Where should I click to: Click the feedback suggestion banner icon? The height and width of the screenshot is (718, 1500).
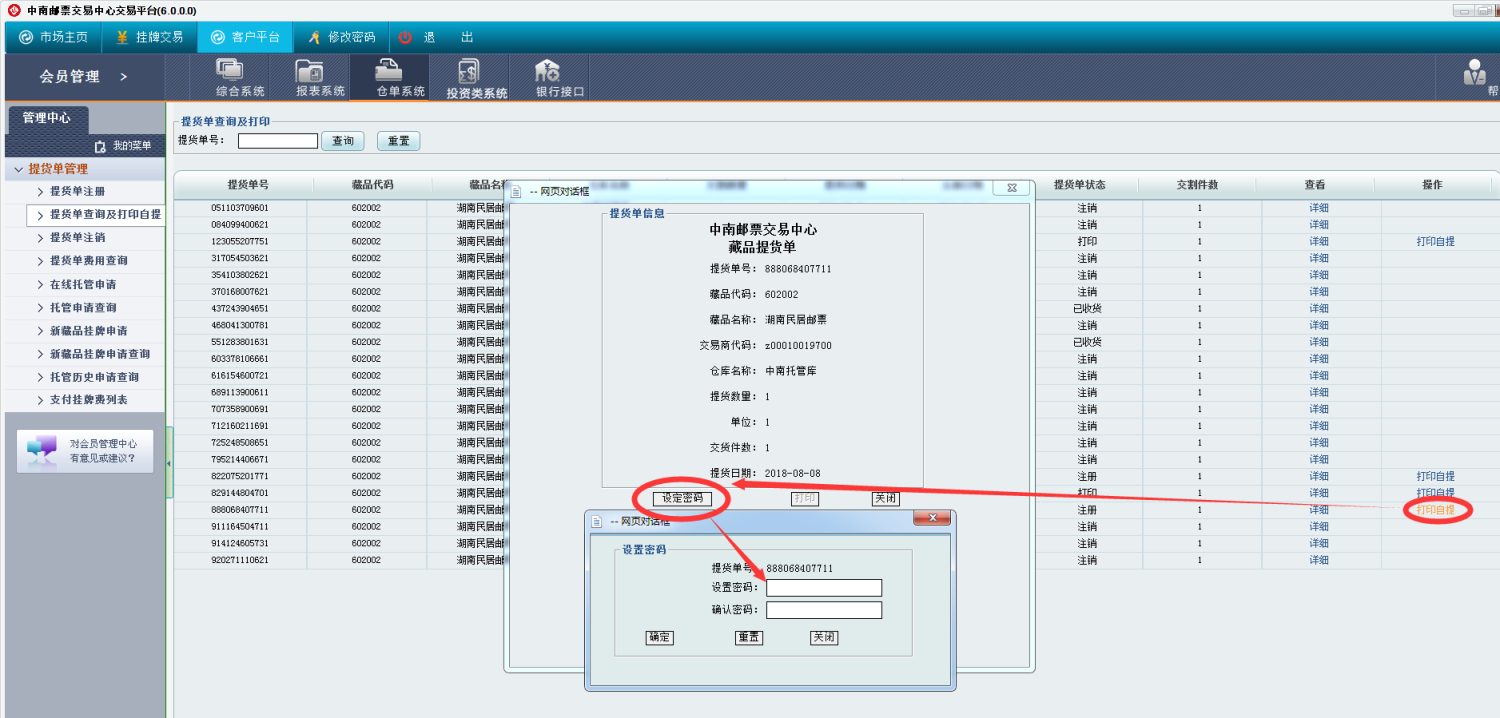[x=42, y=450]
